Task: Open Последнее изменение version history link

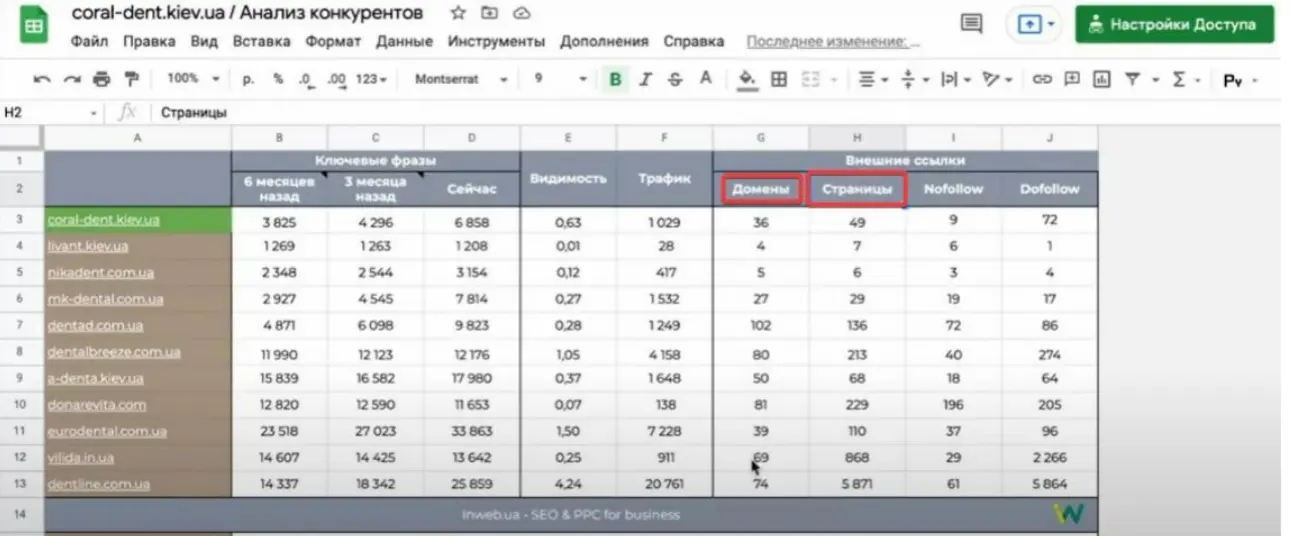Action: click(x=833, y=42)
